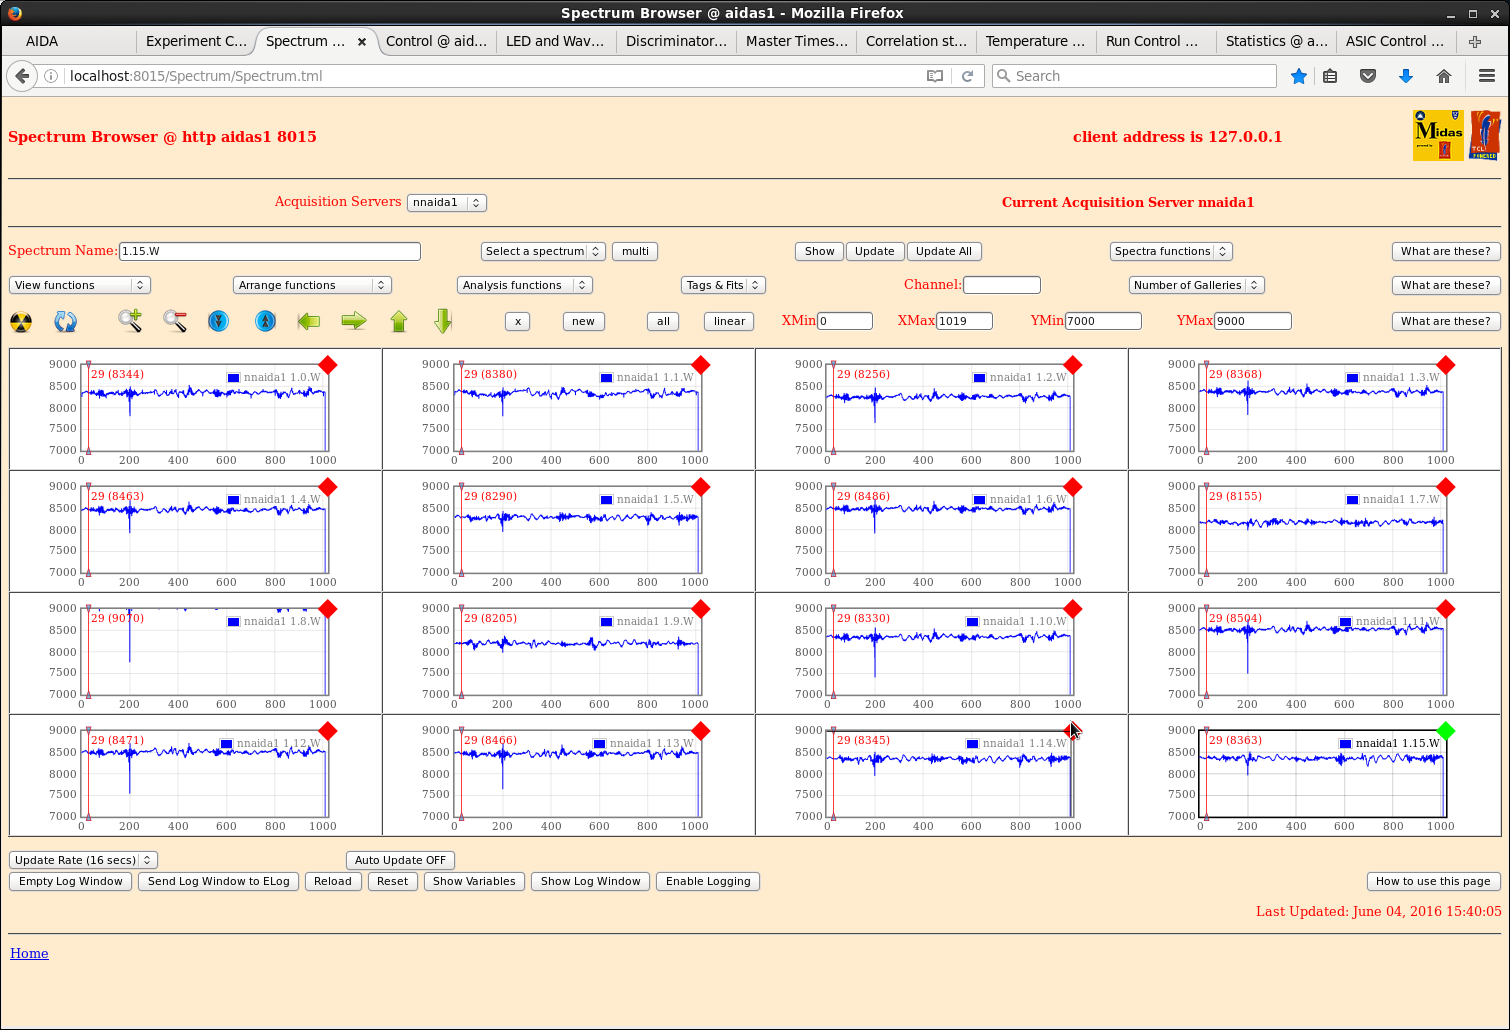1510x1030 pixels.
Task: Click the radiation hazard icon
Action: pos(21,322)
